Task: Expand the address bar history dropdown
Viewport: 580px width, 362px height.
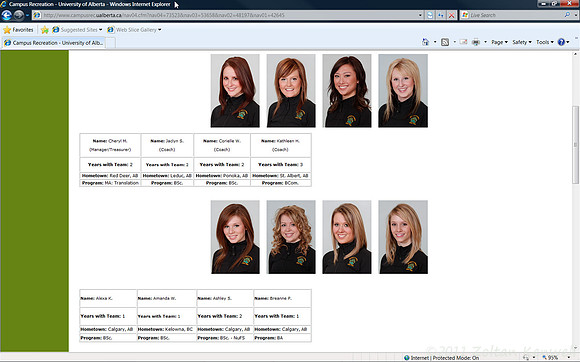Action: tap(421, 15)
